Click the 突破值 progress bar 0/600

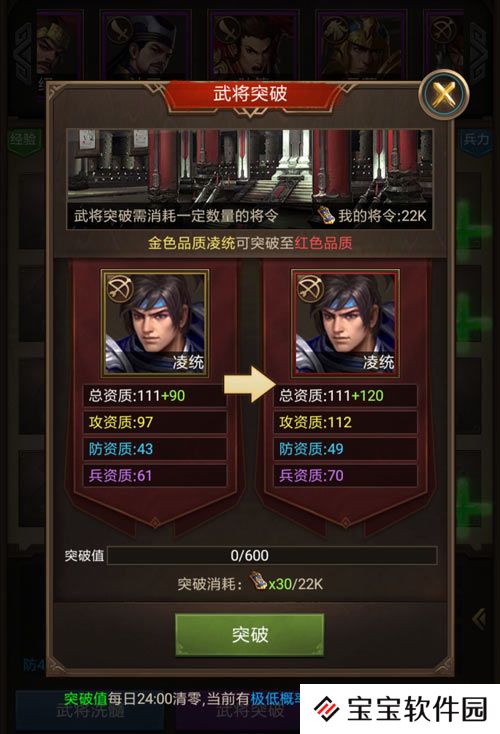[272, 556]
